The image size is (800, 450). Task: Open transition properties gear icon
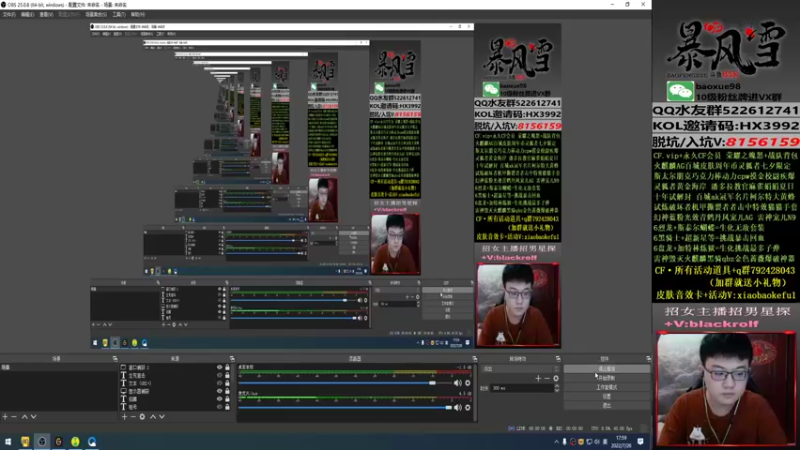(x=556, y=379)
